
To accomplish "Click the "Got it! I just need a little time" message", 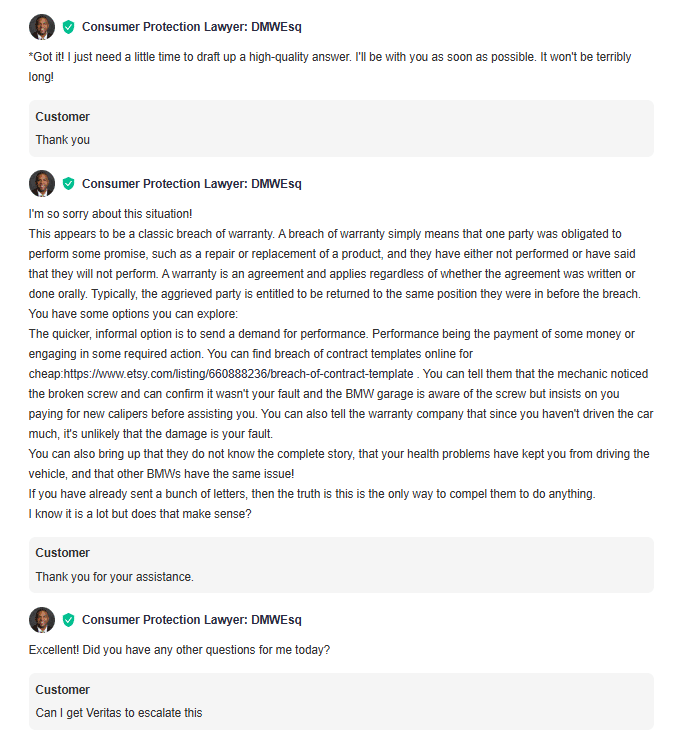I will coord(330,67).
